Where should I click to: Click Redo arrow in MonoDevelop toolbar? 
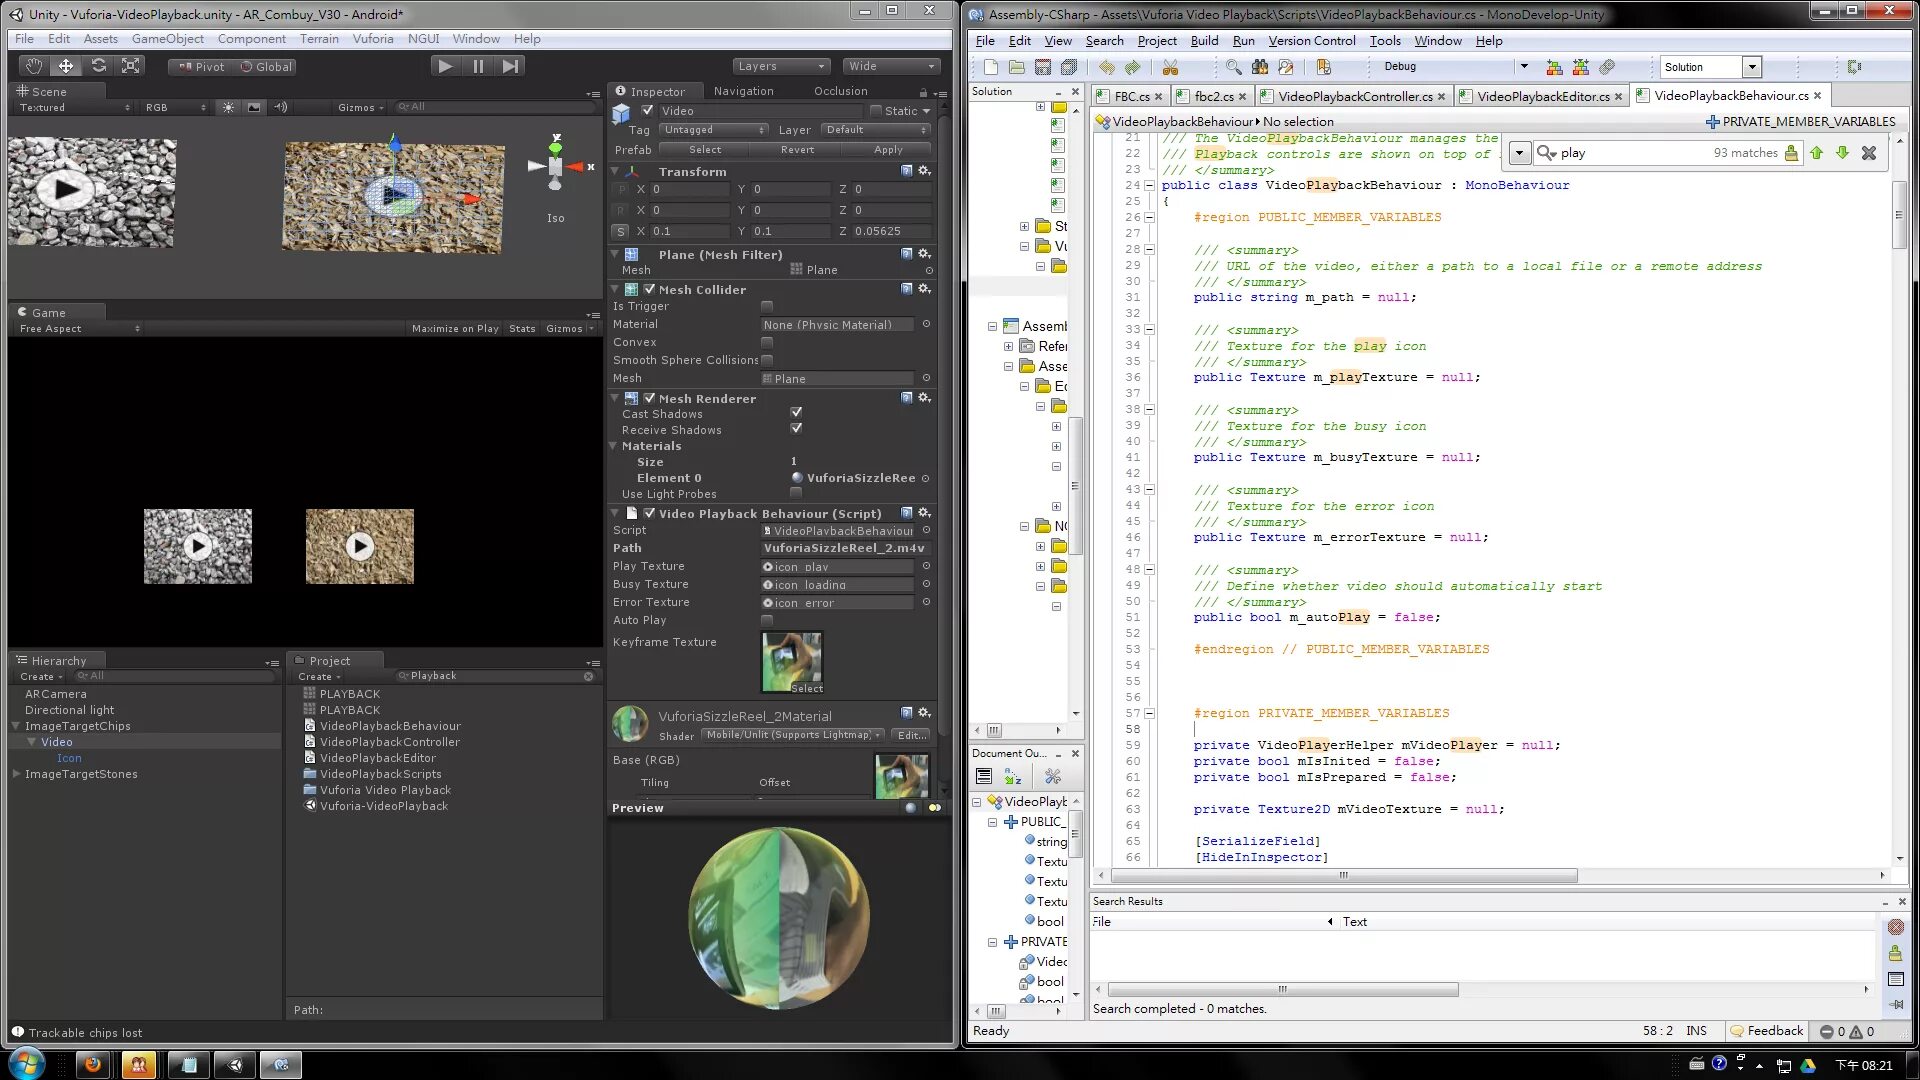pyautogui.click(x=1132, y=67)
